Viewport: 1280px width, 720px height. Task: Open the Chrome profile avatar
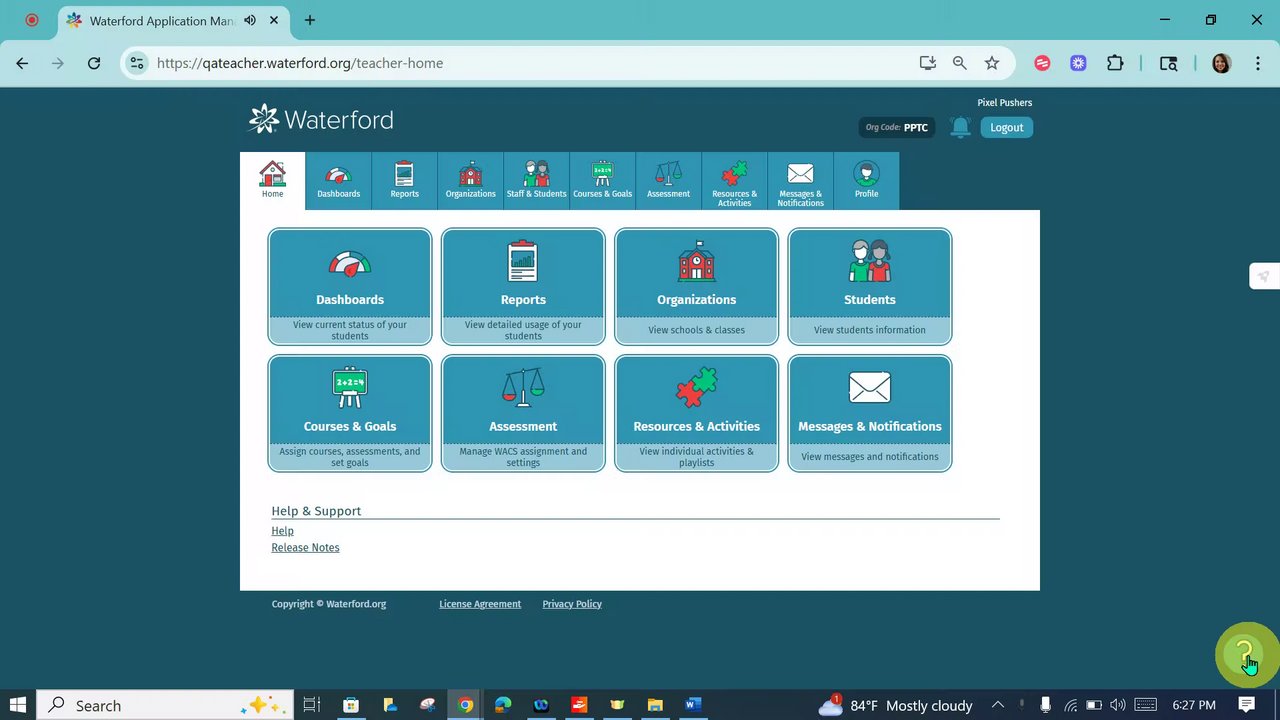pyautogui.click(x=1221, y=63)
